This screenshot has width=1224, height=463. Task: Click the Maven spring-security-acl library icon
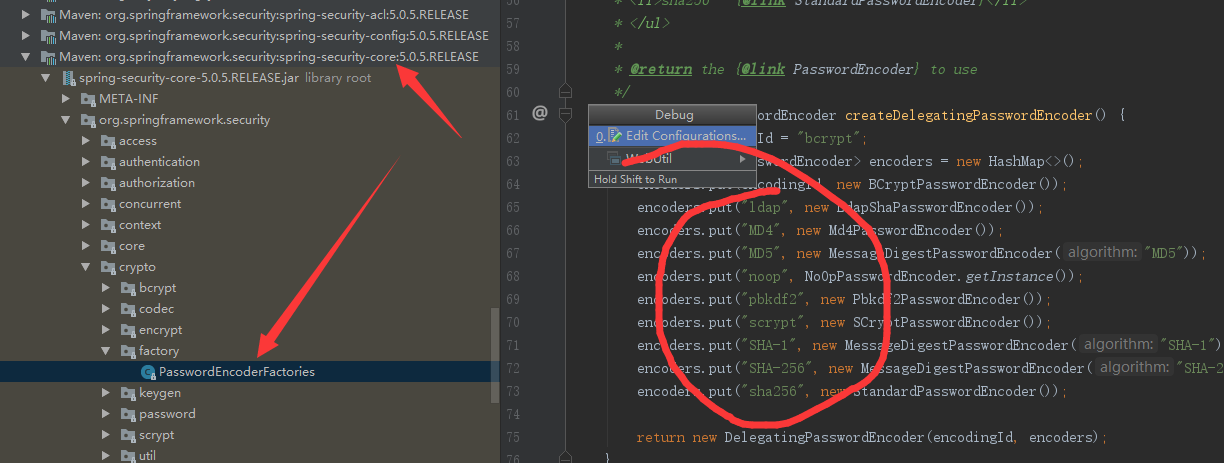click(x=47, y=15)
